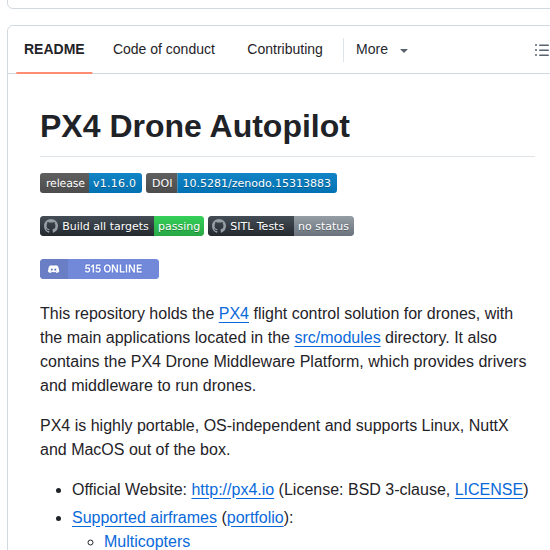
Task: Switch to the Code of conduct tab
Action: click(164, 49)
